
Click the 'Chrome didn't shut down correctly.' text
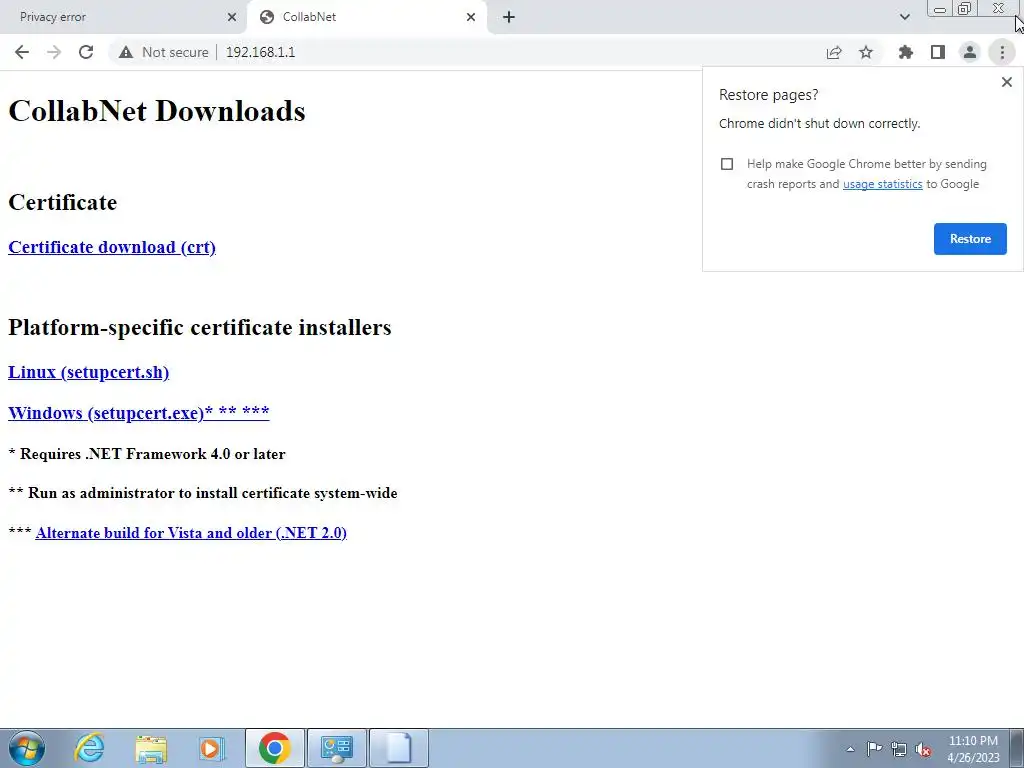[x=820, y=123]
